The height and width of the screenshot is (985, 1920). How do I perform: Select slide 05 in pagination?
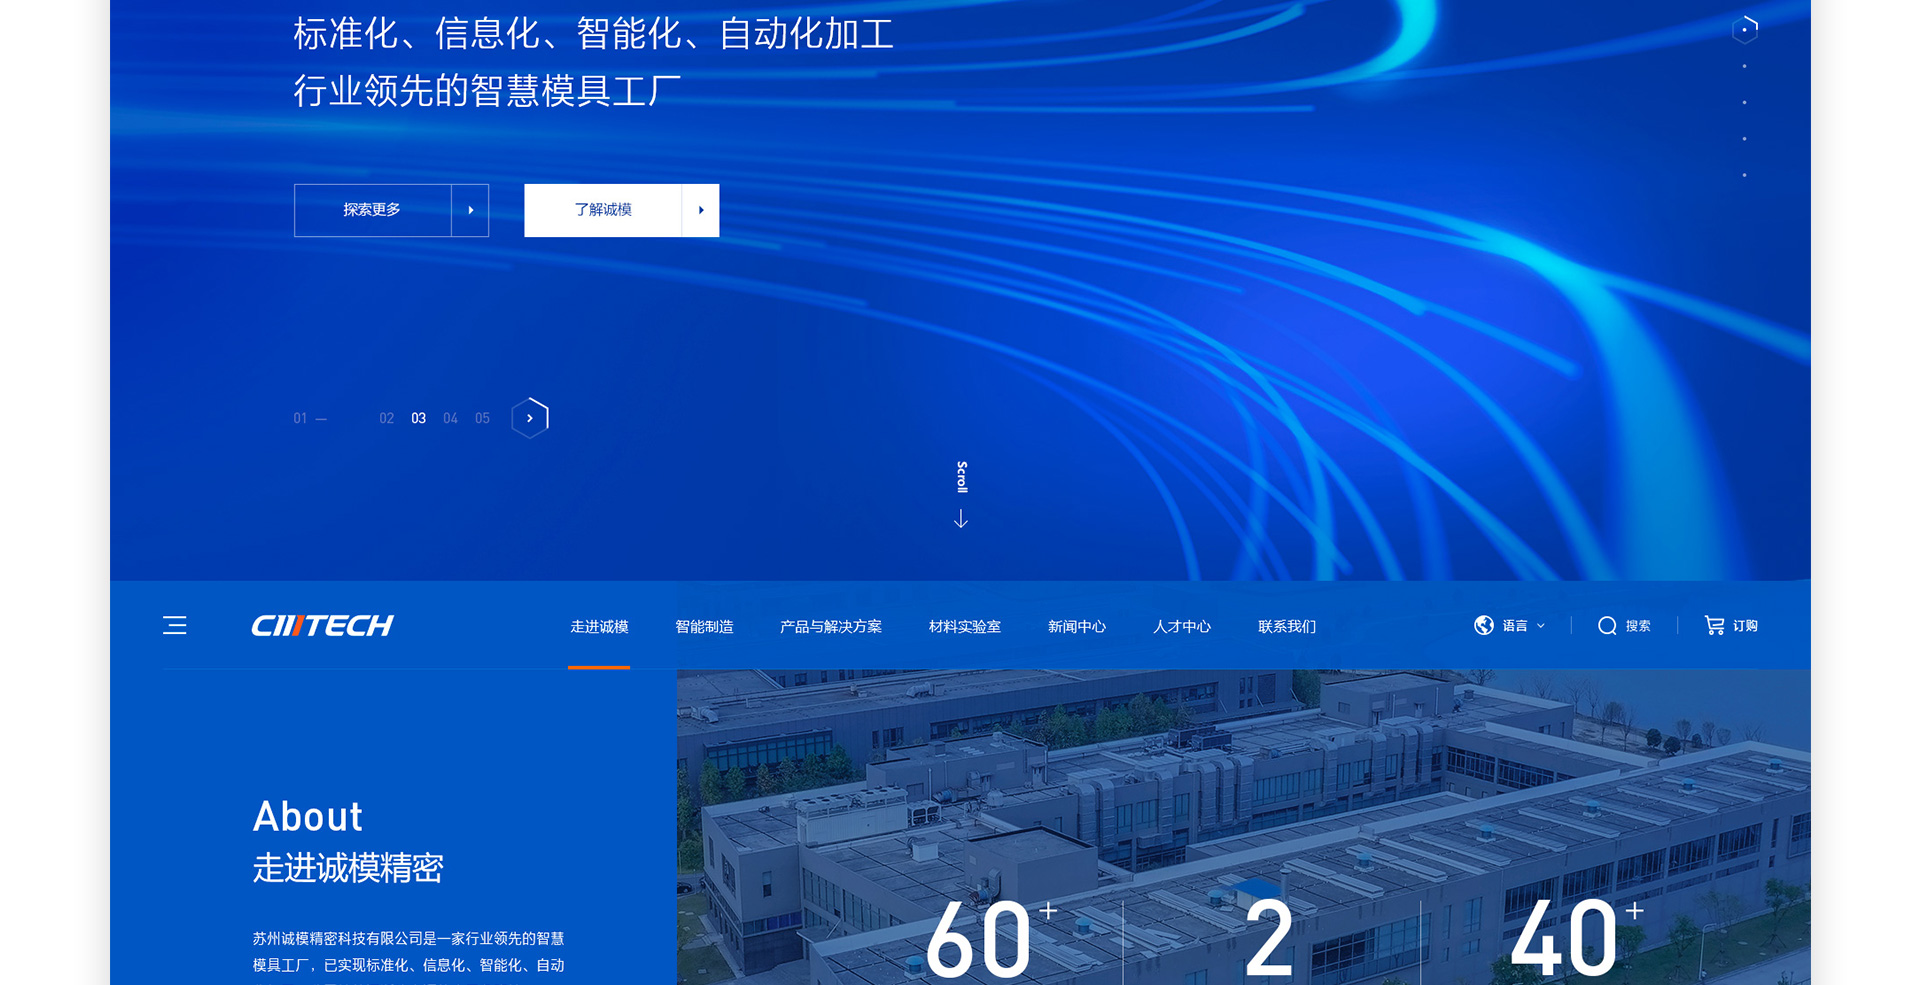pos(483,419)
